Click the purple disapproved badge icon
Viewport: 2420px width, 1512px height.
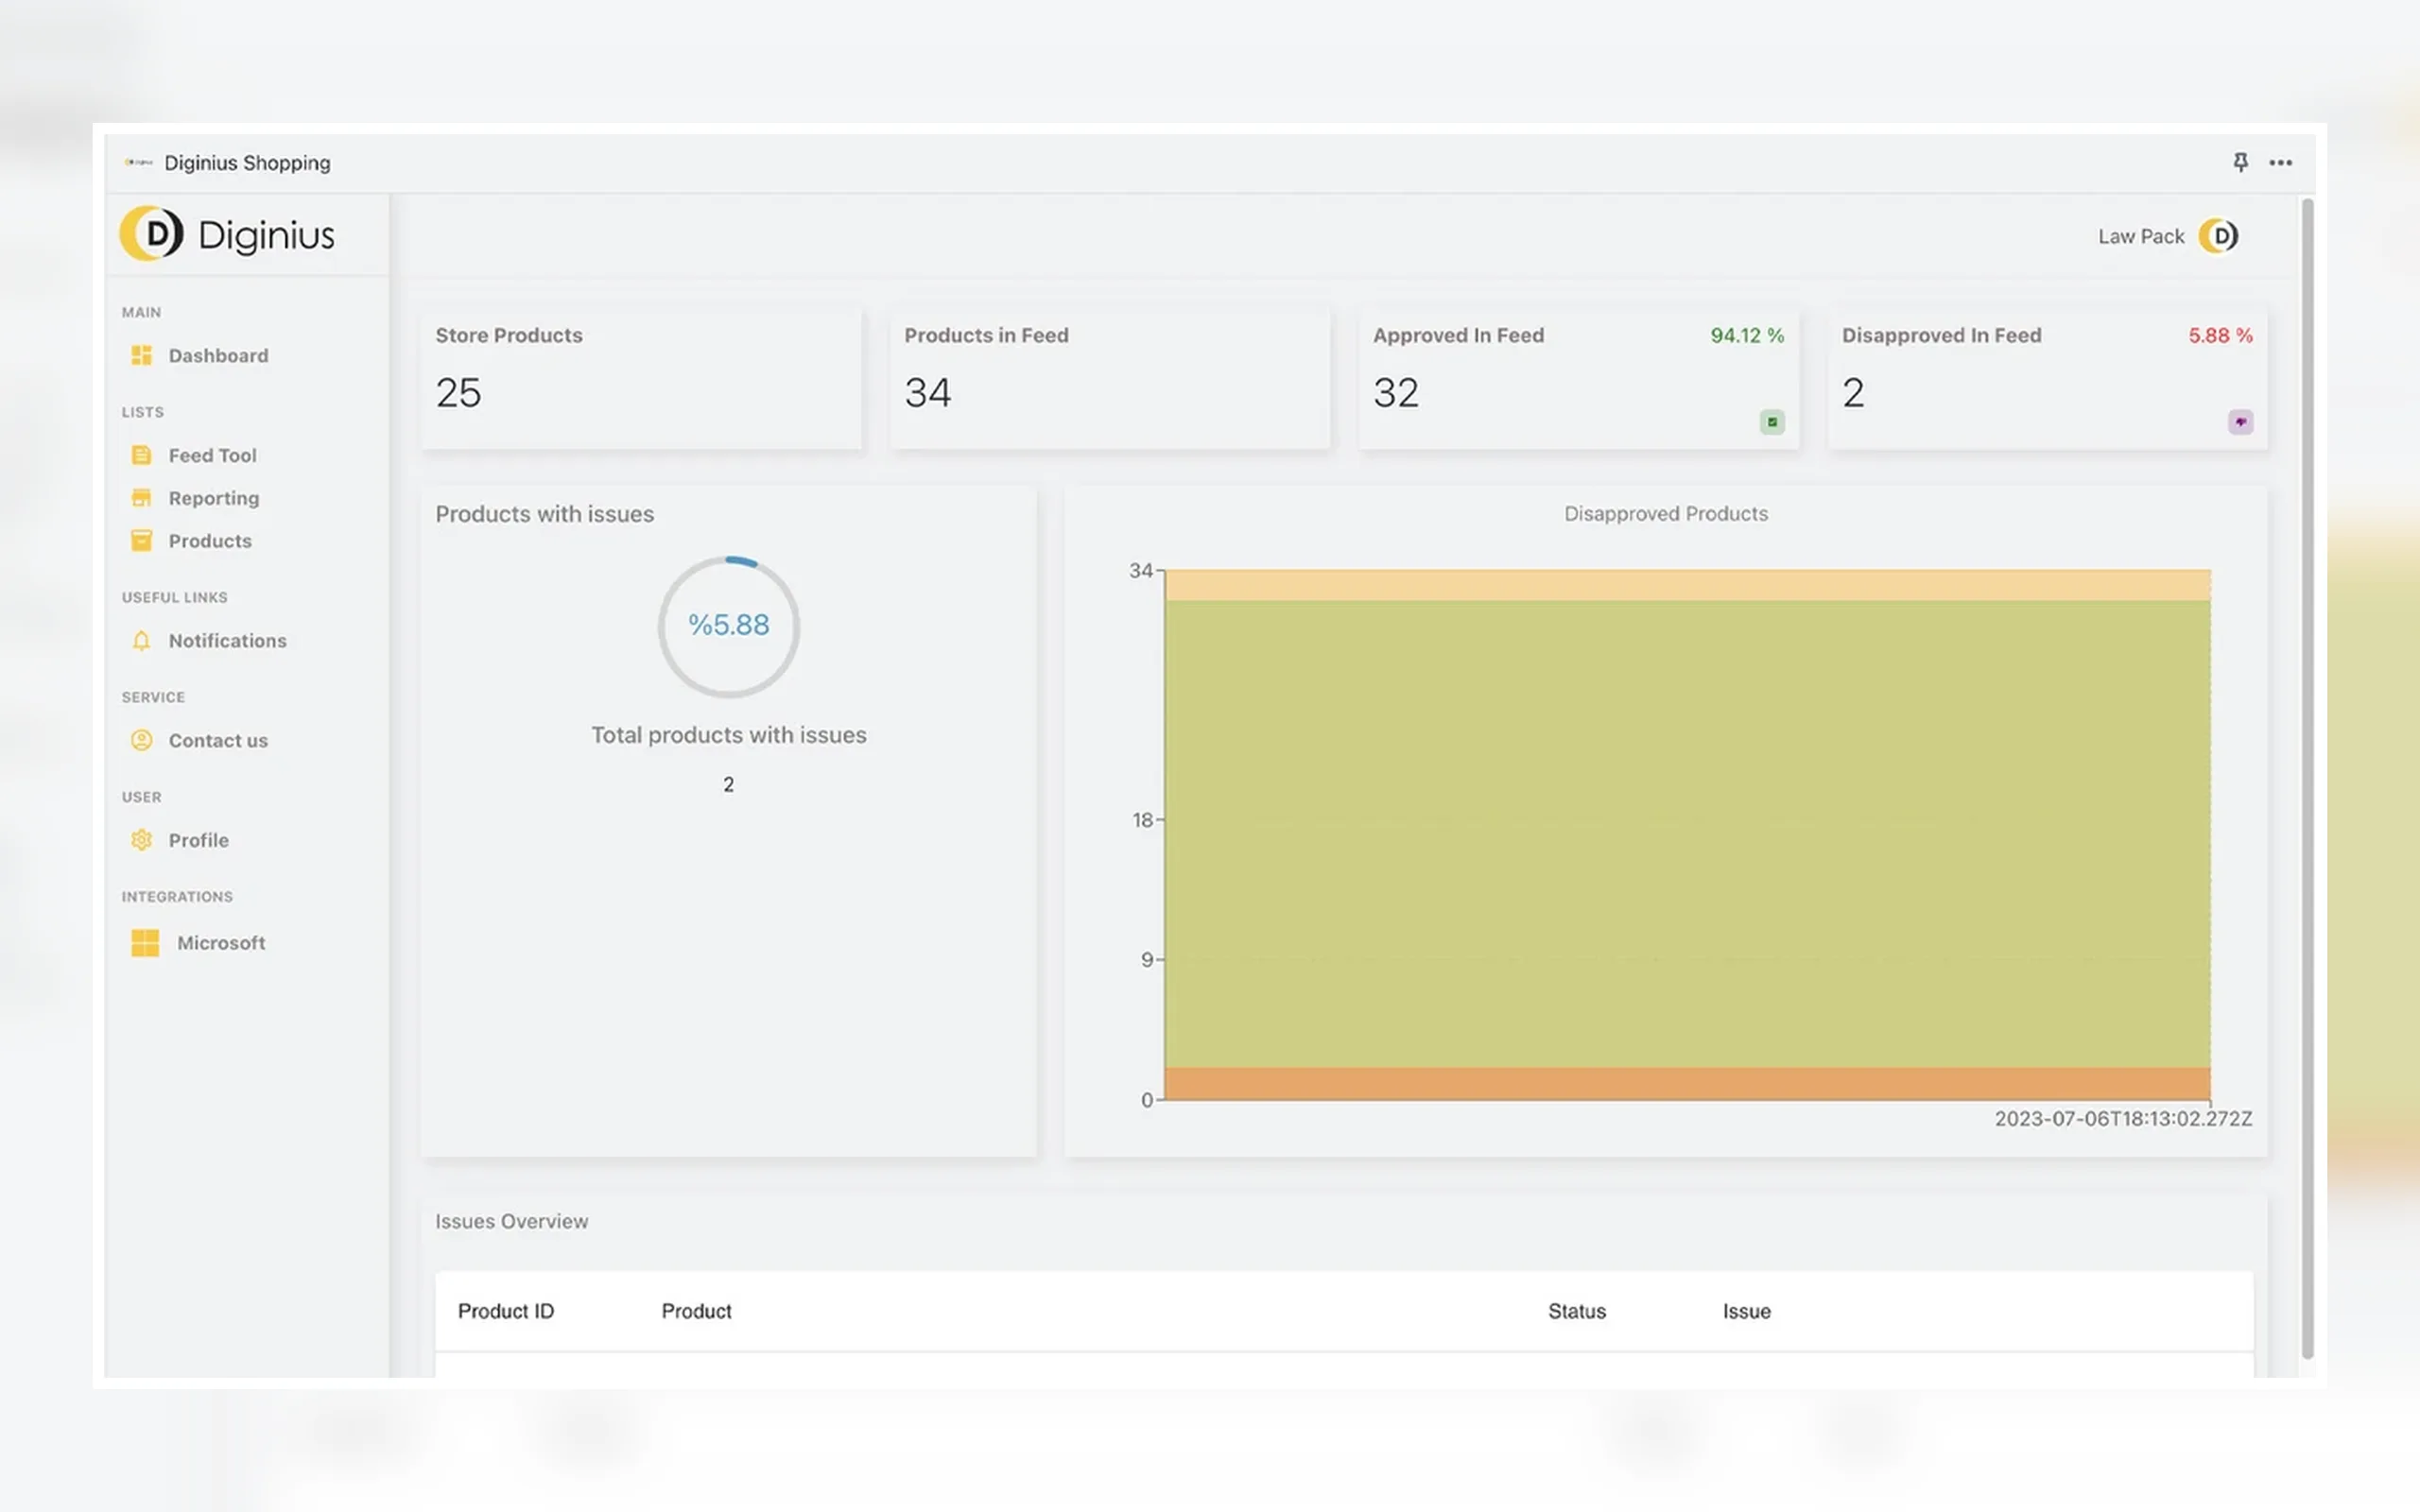(2241, 422)
